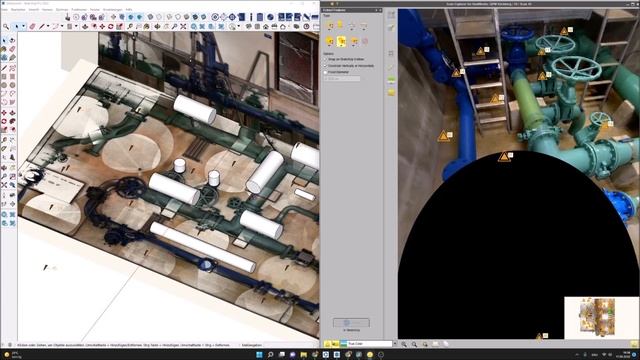Click the fixed diameter value field

point(342,78)
